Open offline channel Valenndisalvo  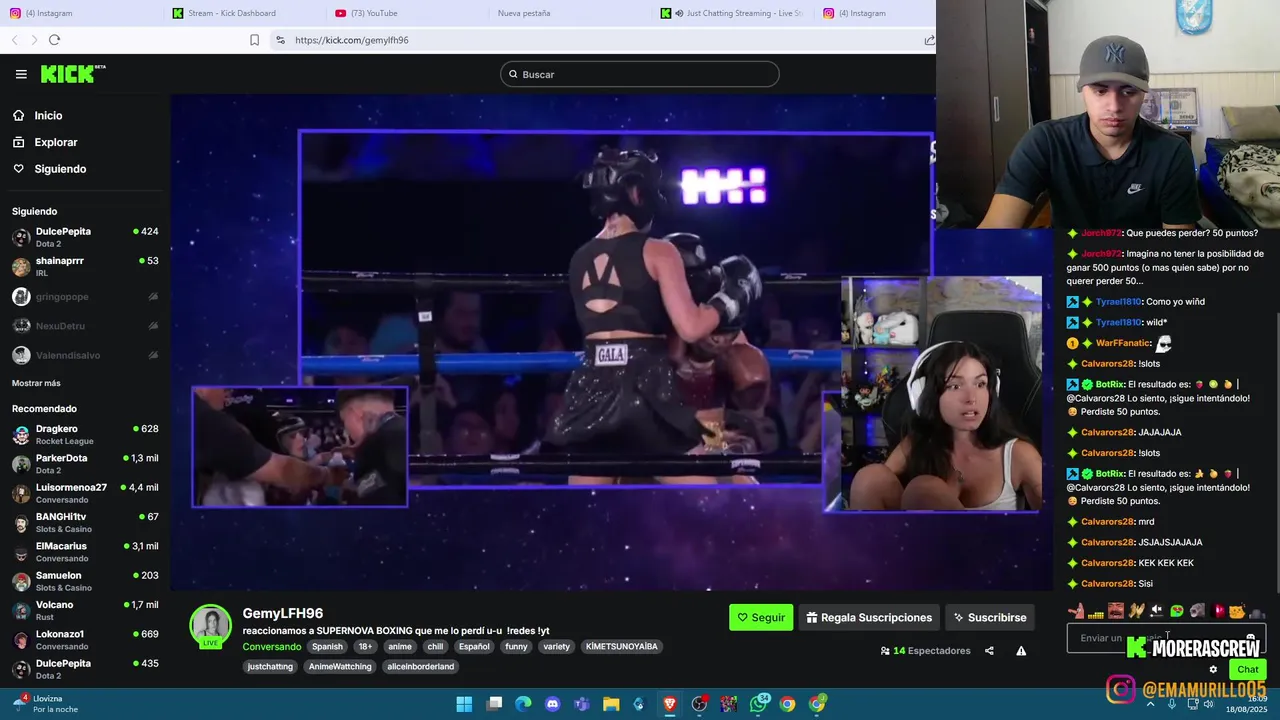click(x=85, y=355)
